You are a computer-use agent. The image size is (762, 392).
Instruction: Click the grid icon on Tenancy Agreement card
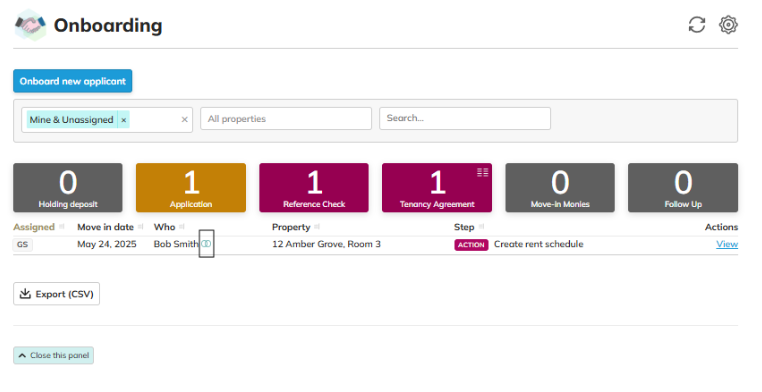click(x=483, y=172)
